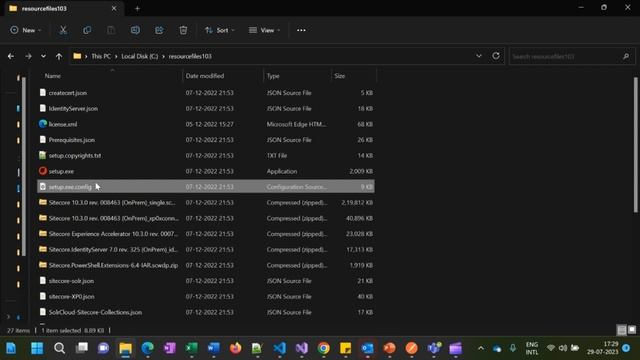Open Google Chrome from taskbar

(324, 348)
